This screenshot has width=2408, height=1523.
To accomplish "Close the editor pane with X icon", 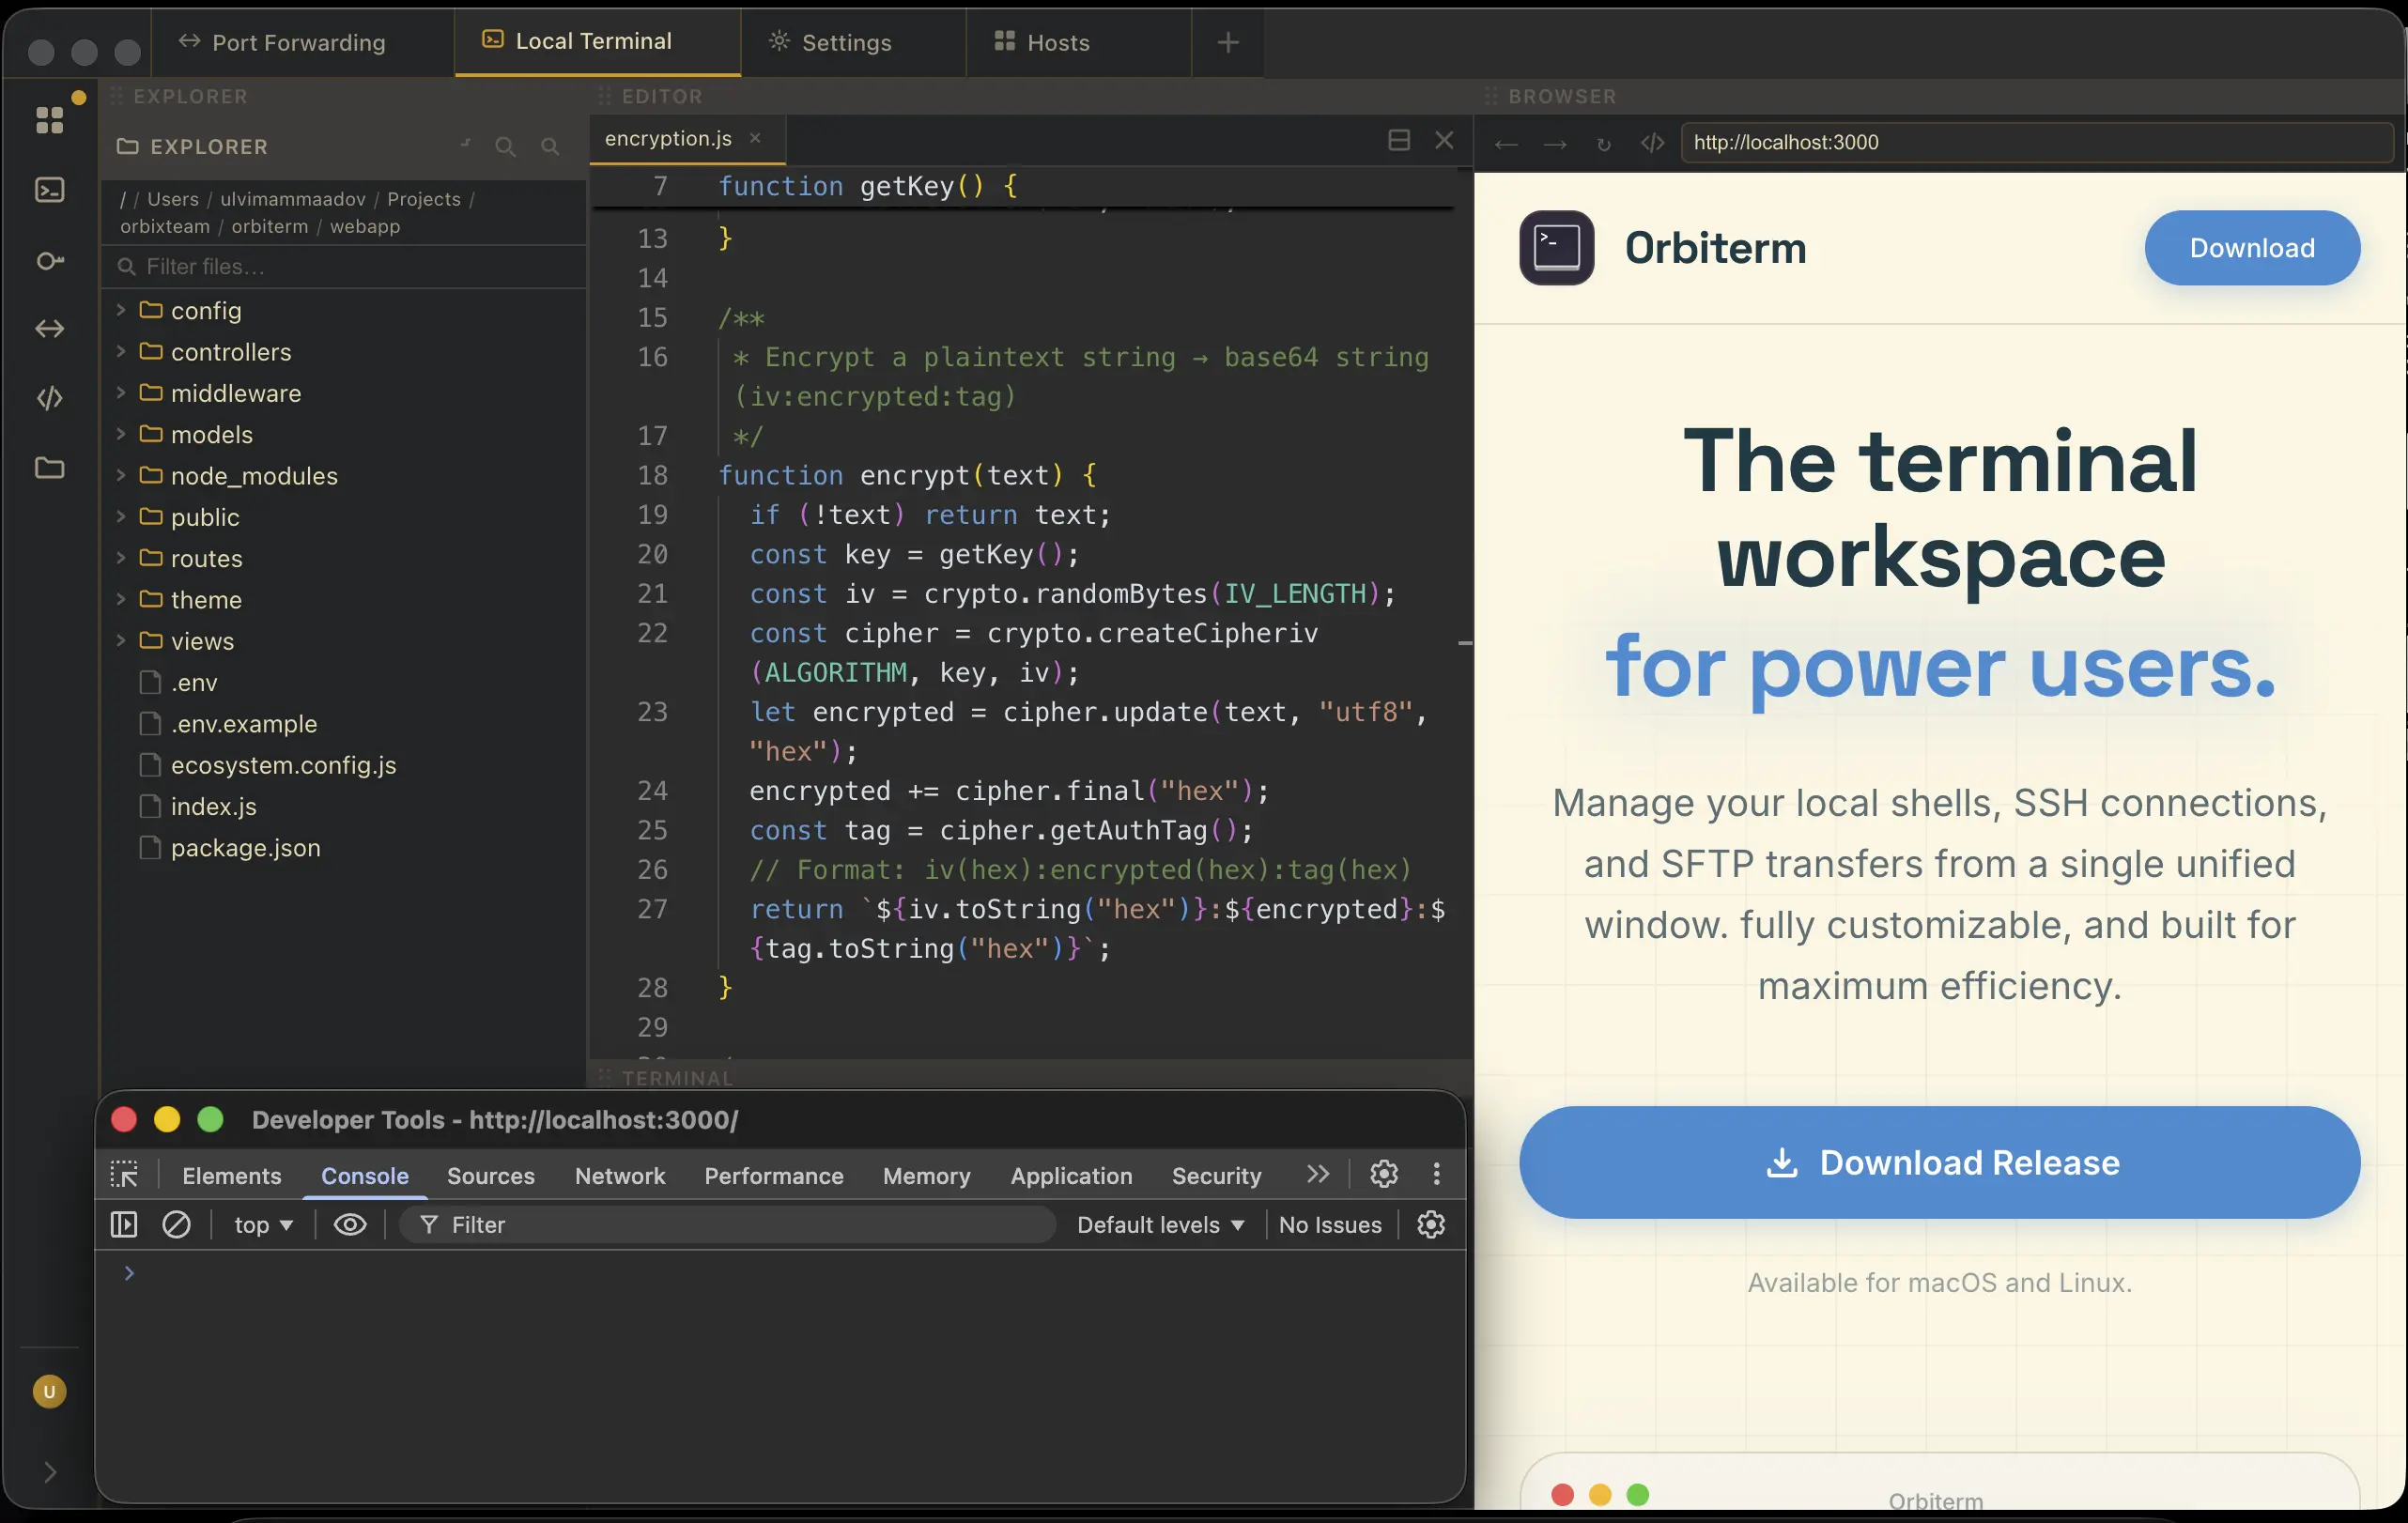I will (x=1444, y=140).
